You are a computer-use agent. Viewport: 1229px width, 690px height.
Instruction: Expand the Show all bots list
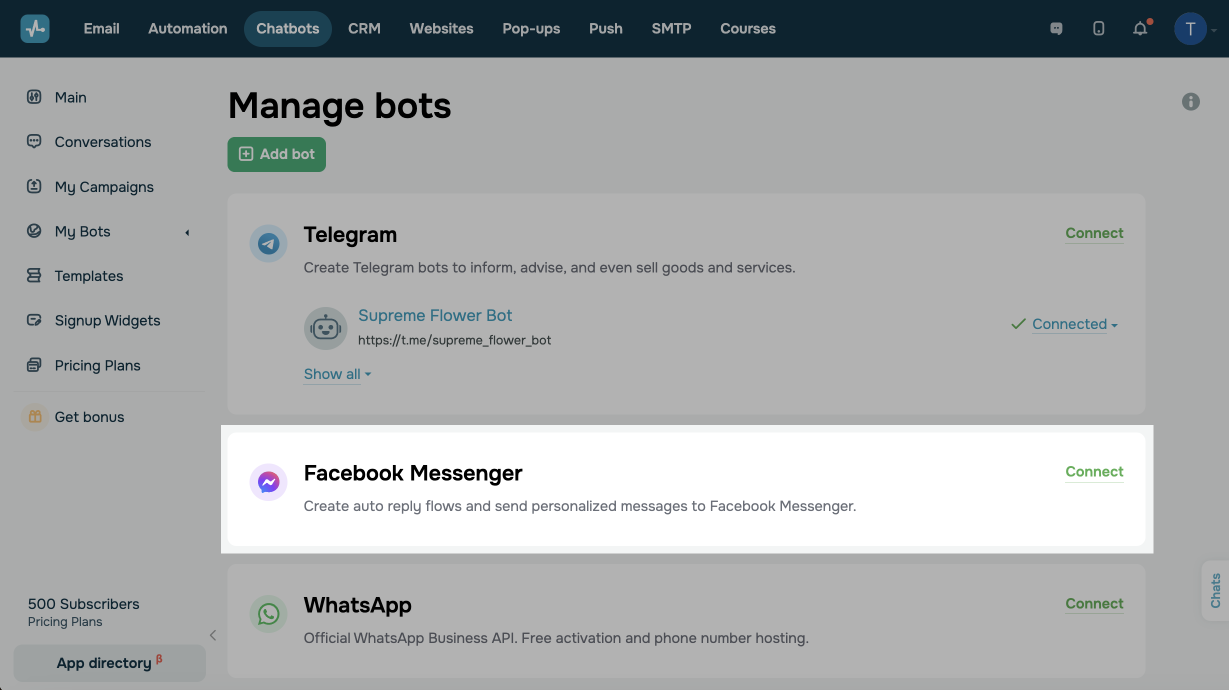(x=338, y=374)
